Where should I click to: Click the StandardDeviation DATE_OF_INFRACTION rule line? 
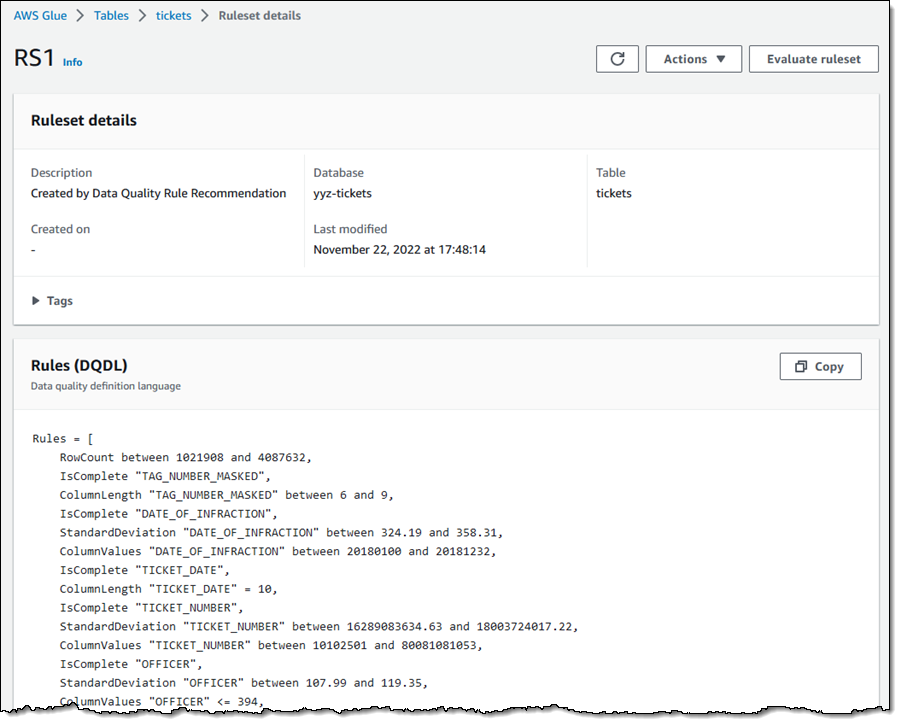point(281,533)
